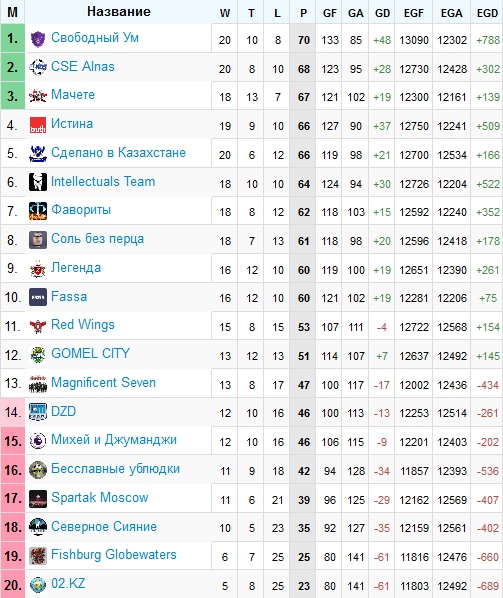Click the Intellectuals Team logo icon

tap(38, 182)
